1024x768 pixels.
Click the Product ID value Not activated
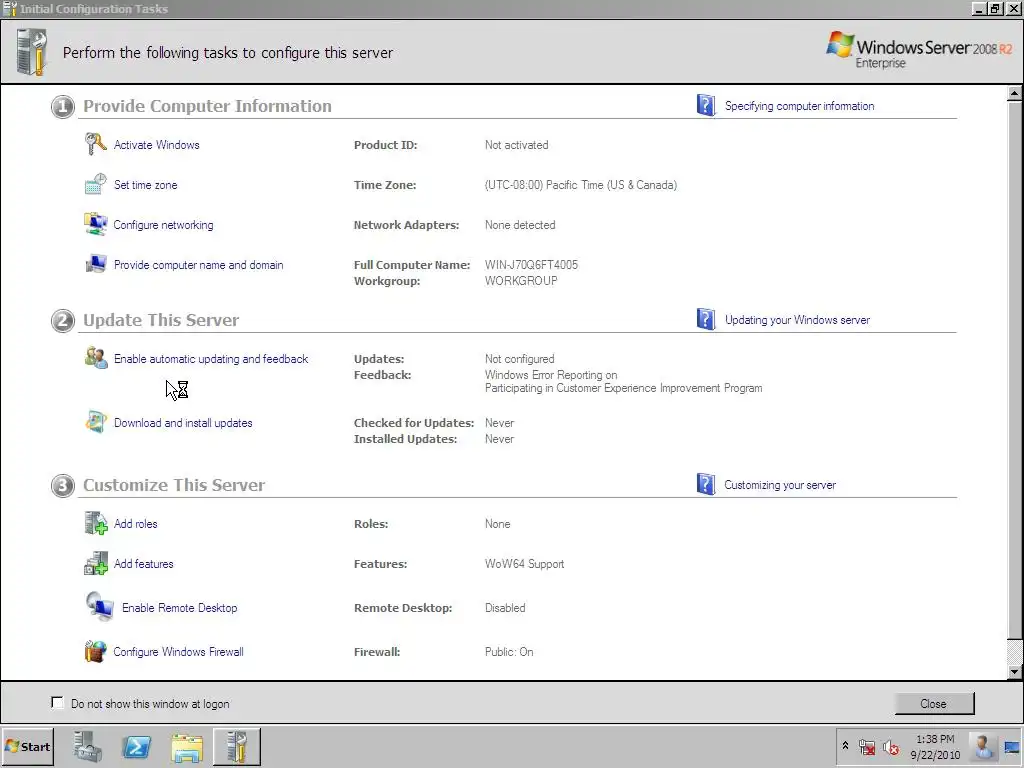pyautogui.click(x=517, y=145)
